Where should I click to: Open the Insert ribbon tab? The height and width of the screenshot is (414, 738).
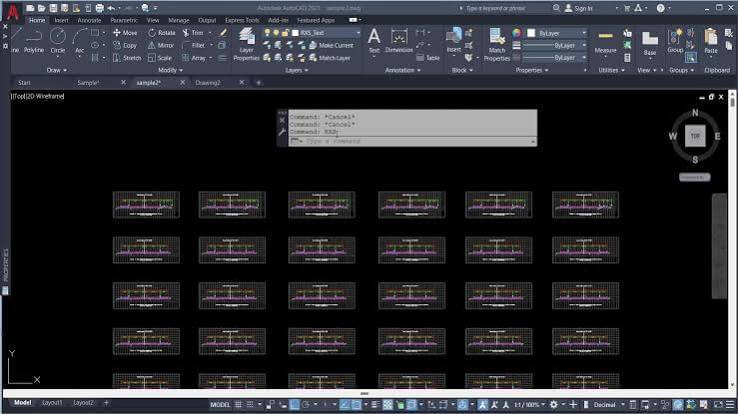click(x=61, y=20)
